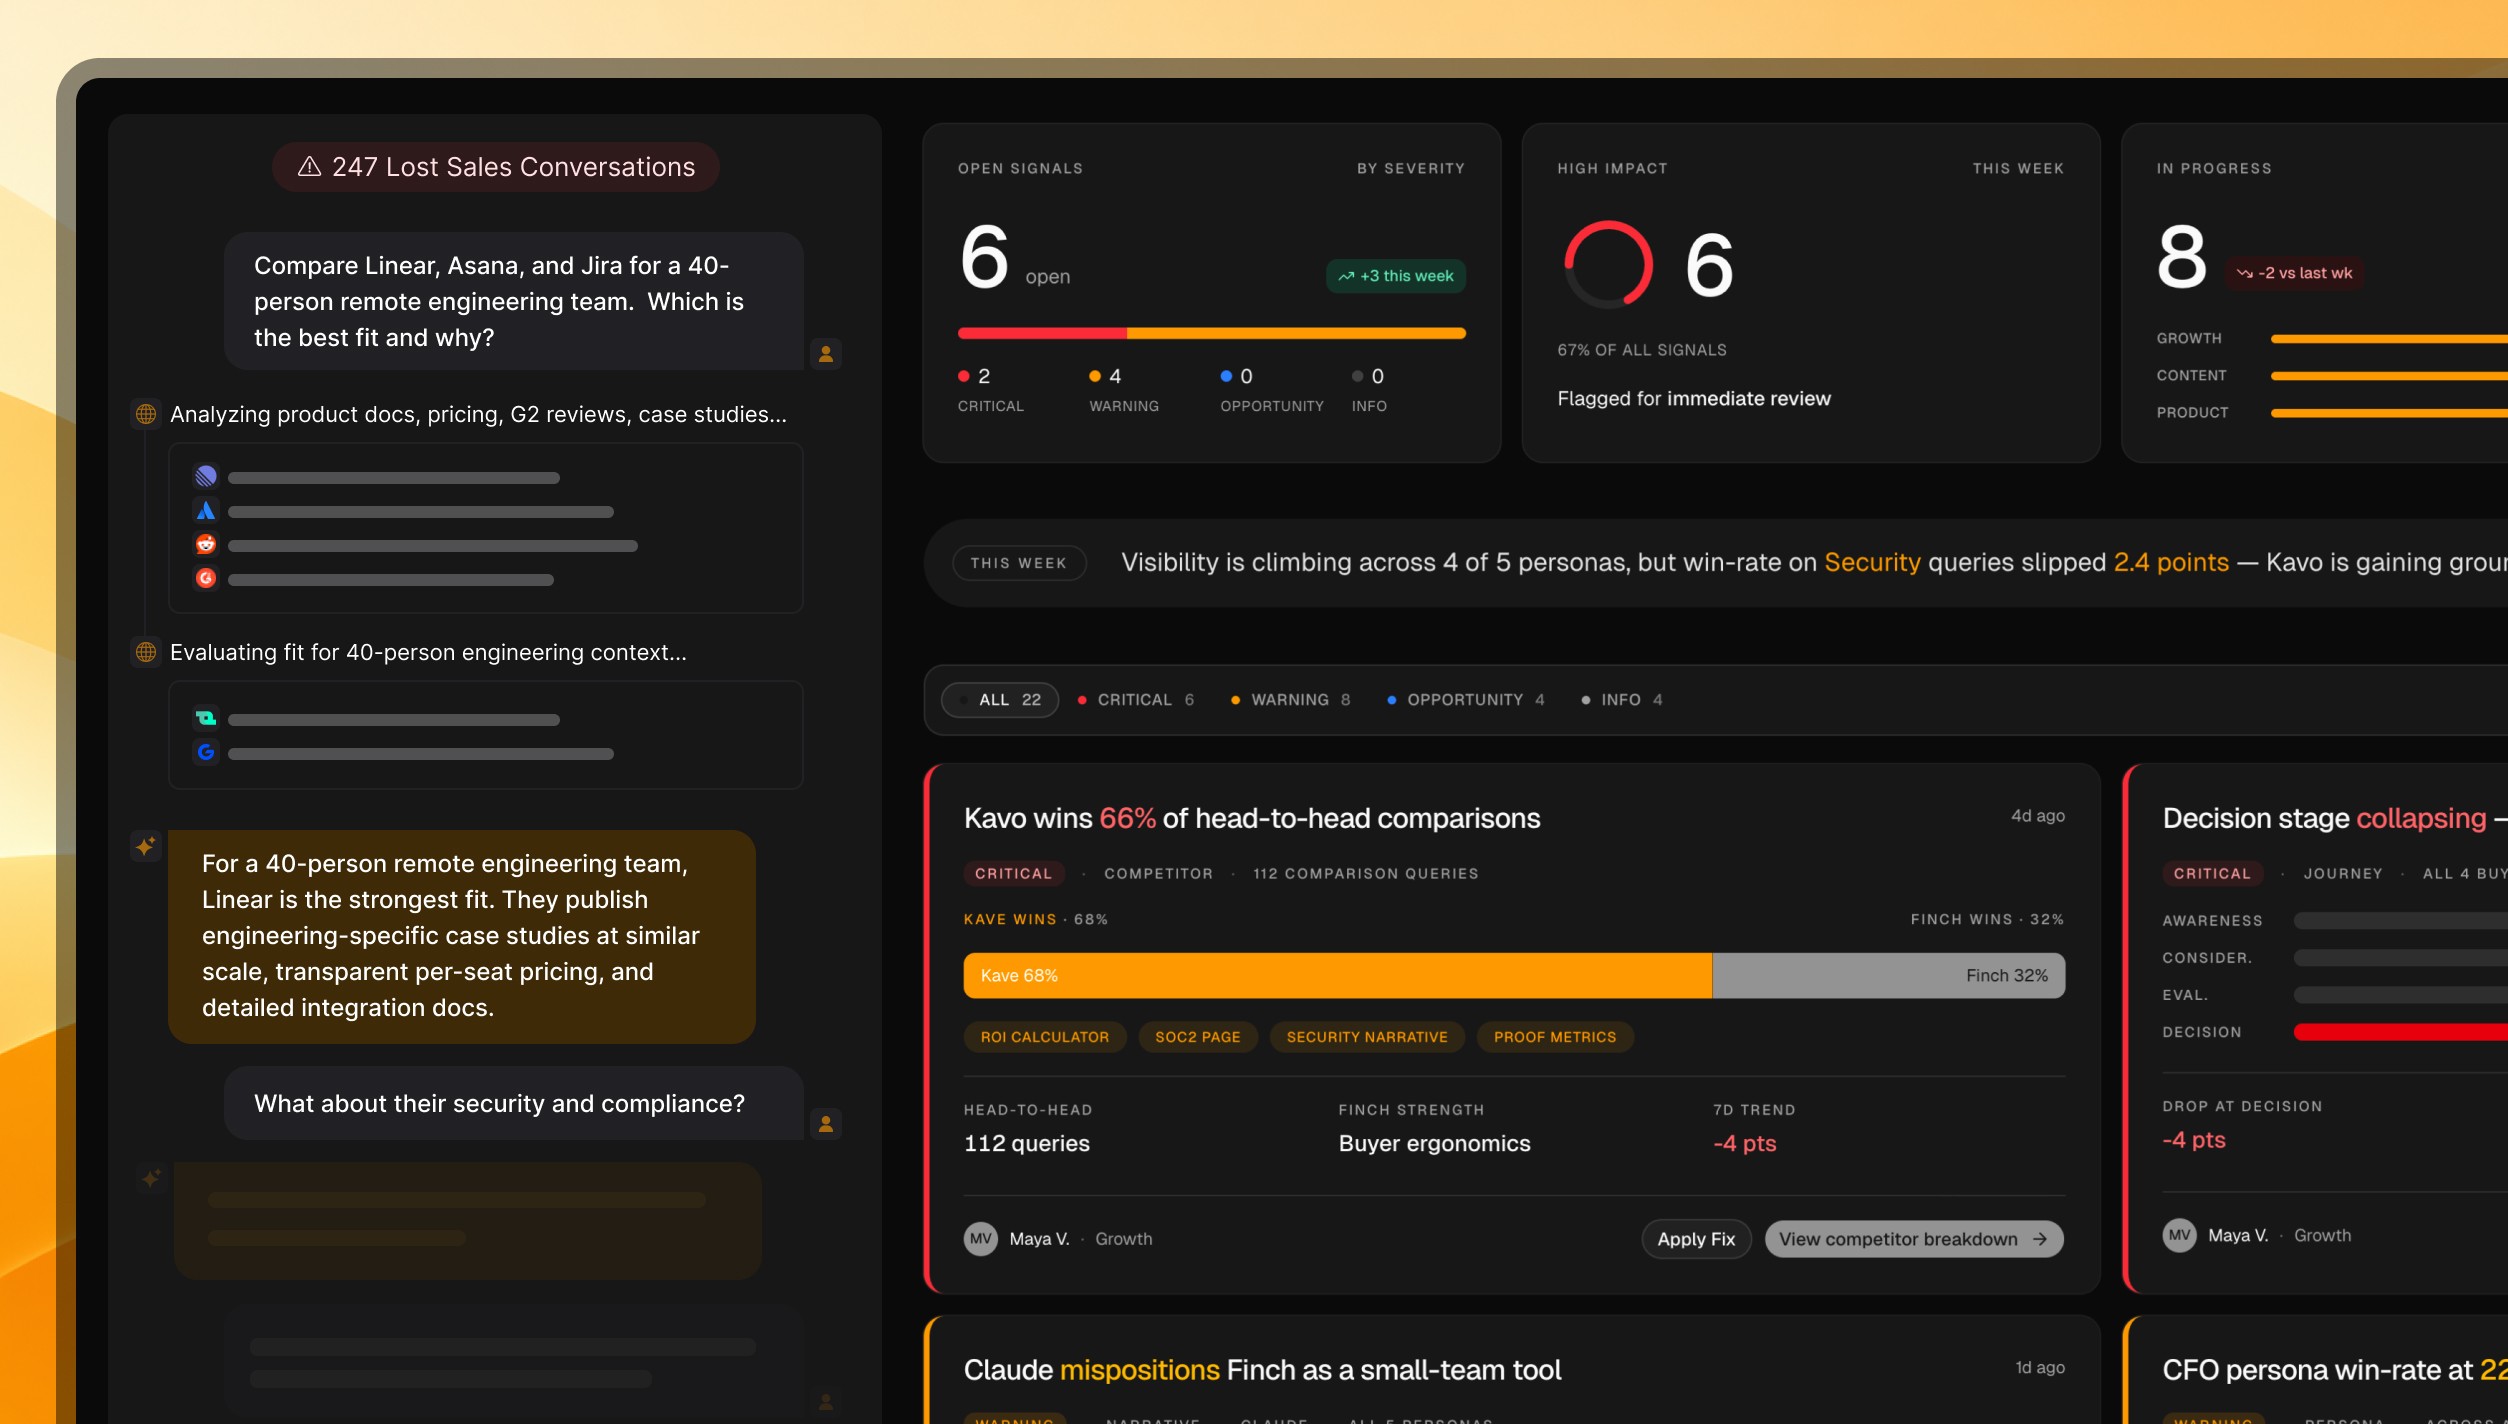Click the 67% OF ALL SIGNALS label
The height and width of the screenshot is (1424, 2508).
(1642, 350)
